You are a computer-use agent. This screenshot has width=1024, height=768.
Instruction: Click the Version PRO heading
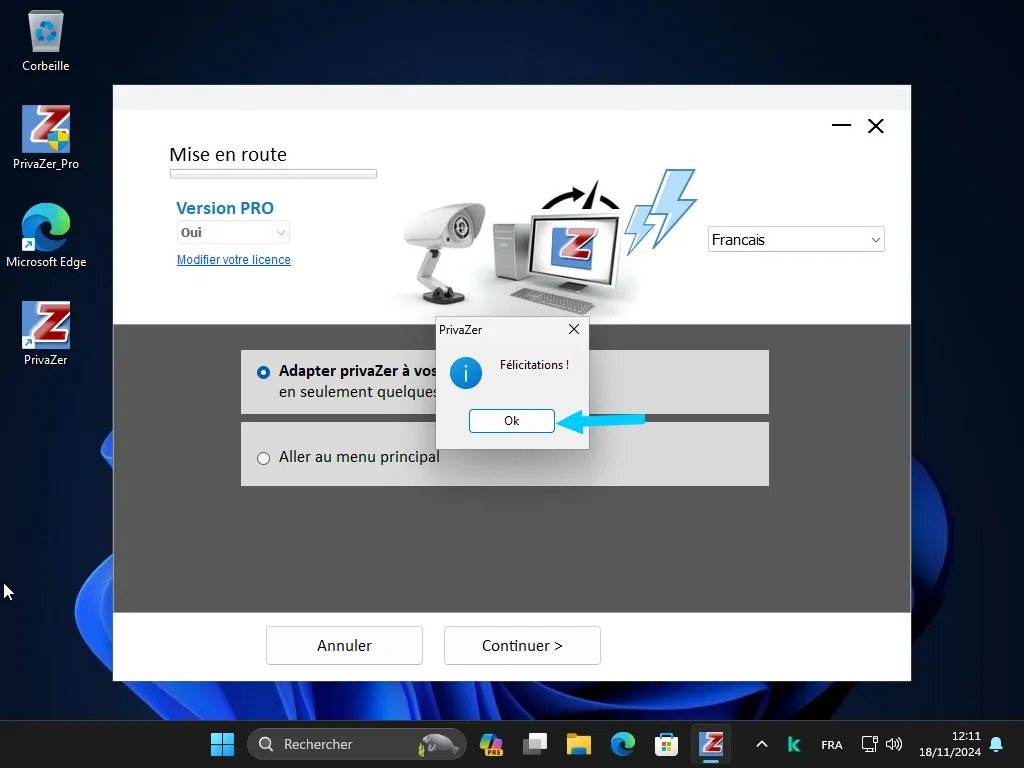click(225, 208)
